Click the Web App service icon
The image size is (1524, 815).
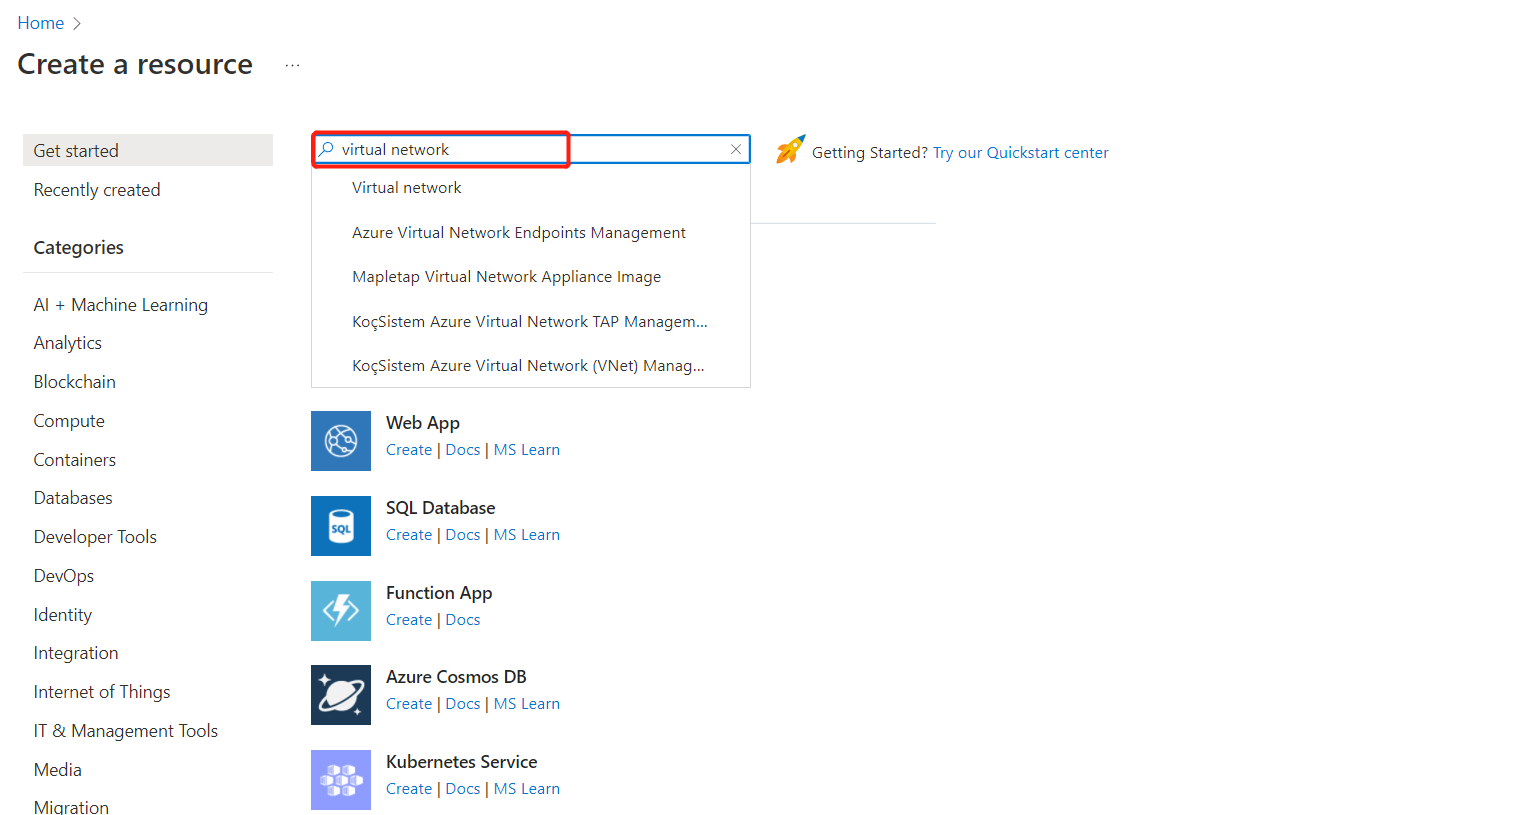(x=341, y=441)
